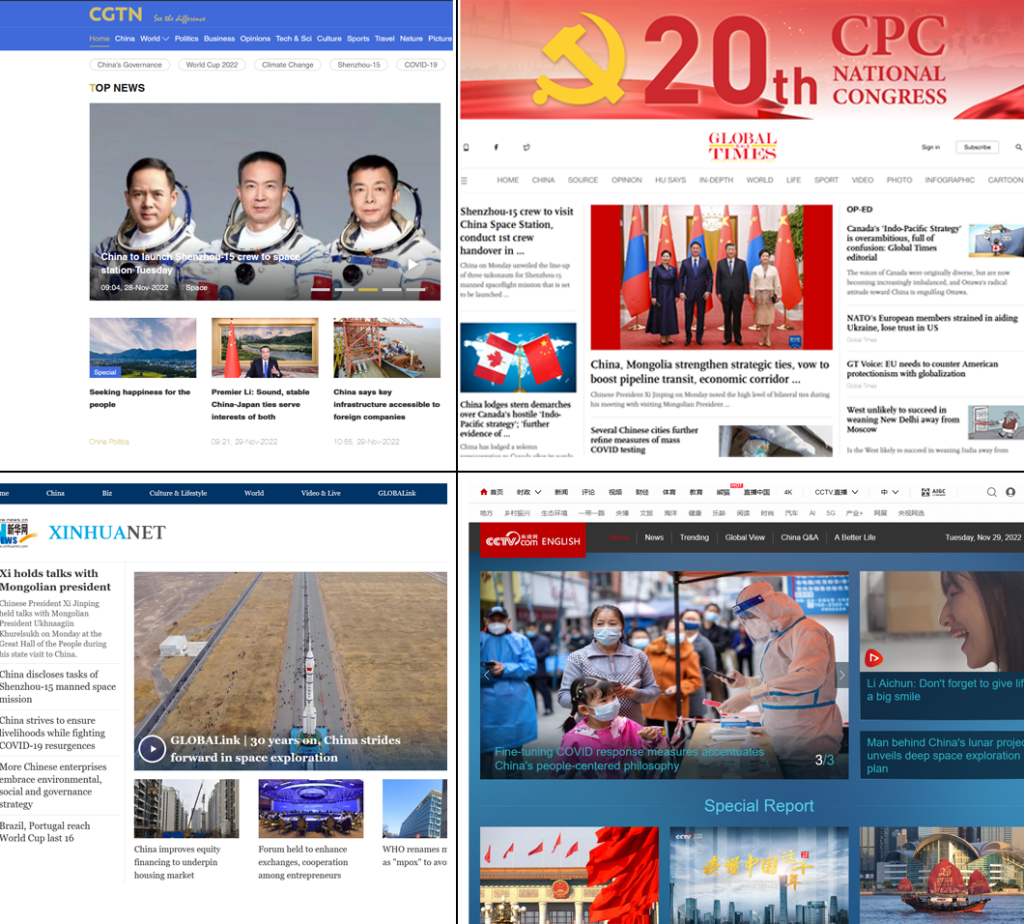Play the Li Aichun video via red icon
The height and width of the screenshot is (924, 1024).
[874, 658]
